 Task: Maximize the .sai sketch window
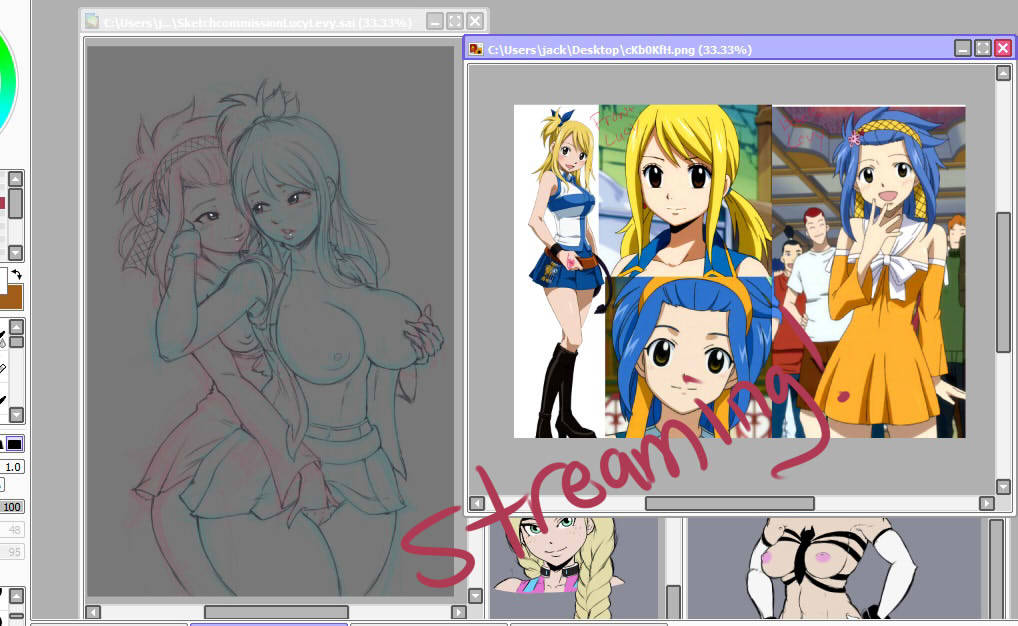[x=455, y=21]
